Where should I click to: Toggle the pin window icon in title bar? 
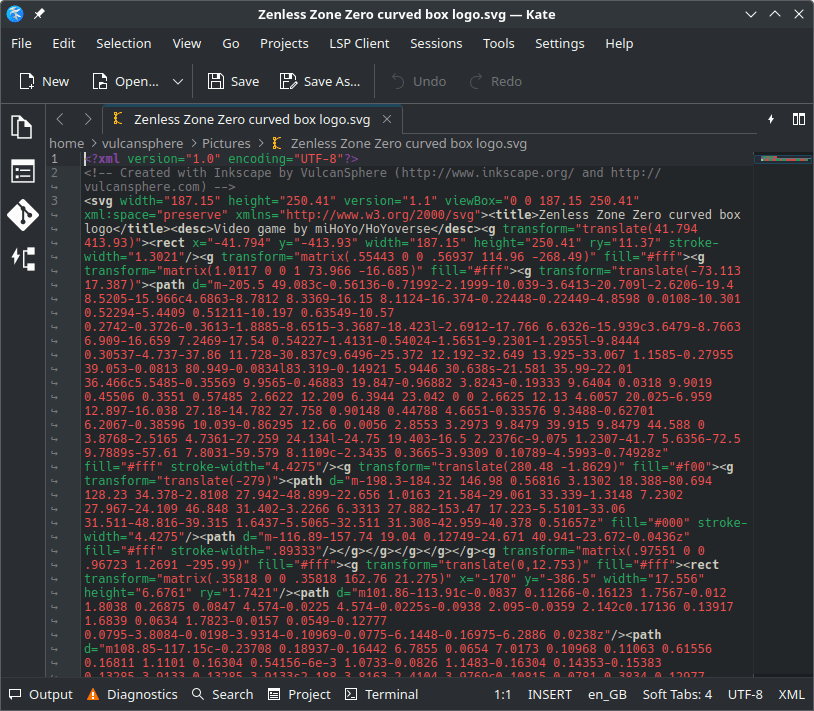pos(39,15)
